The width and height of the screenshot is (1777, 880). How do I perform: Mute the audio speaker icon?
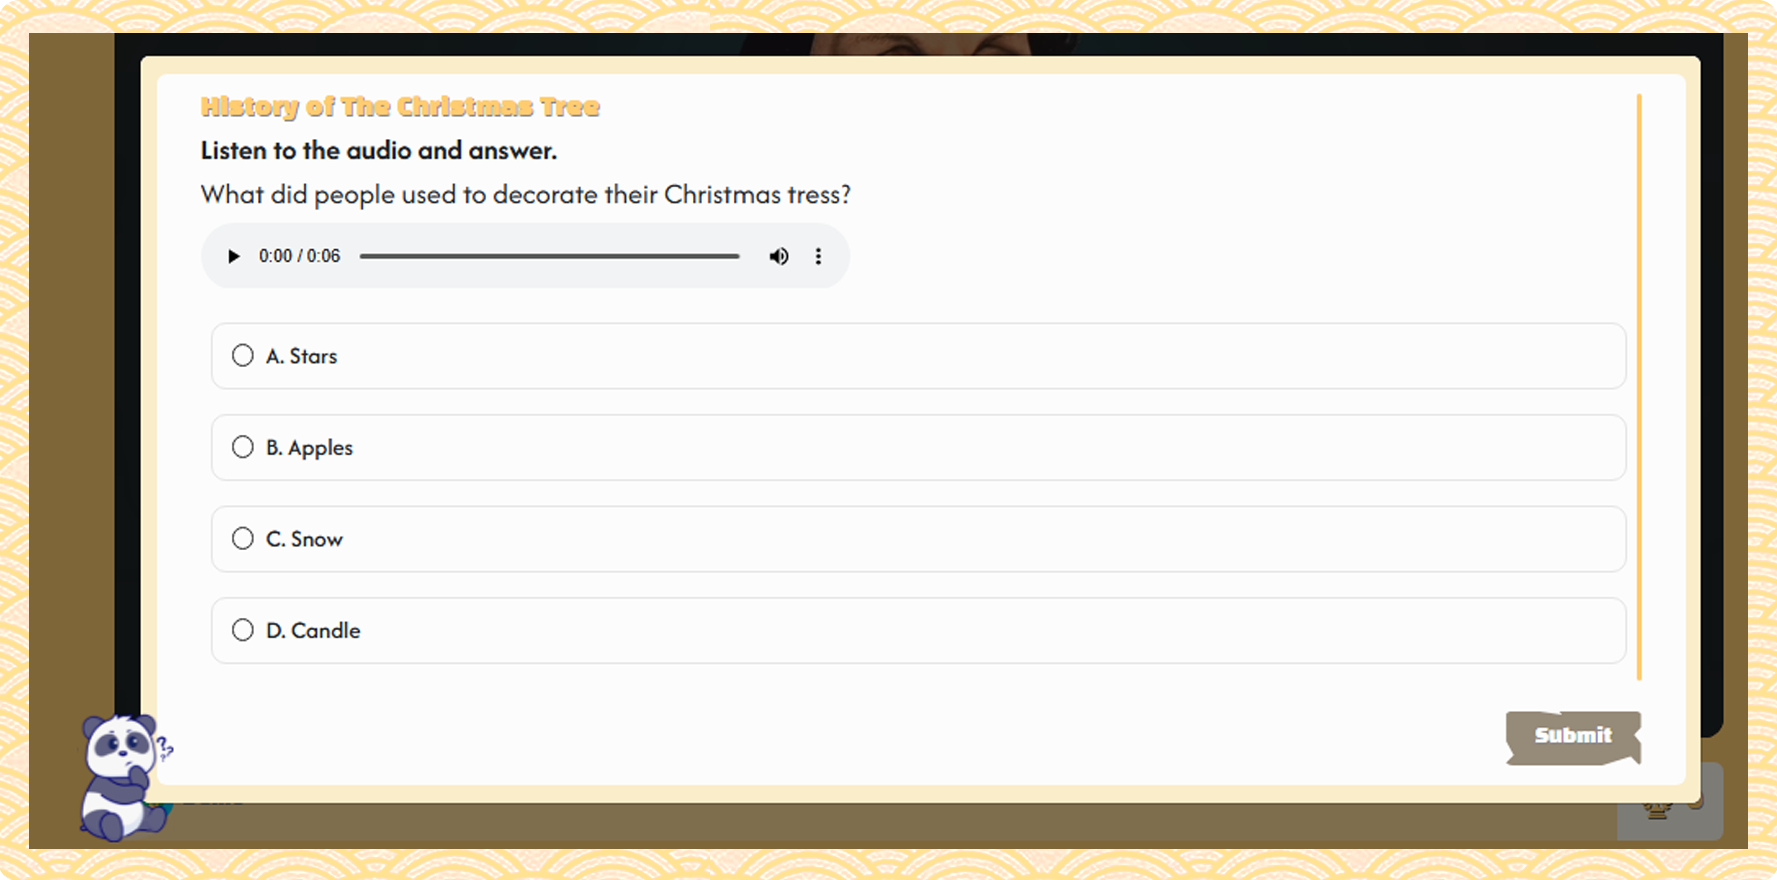click(779, 256)
